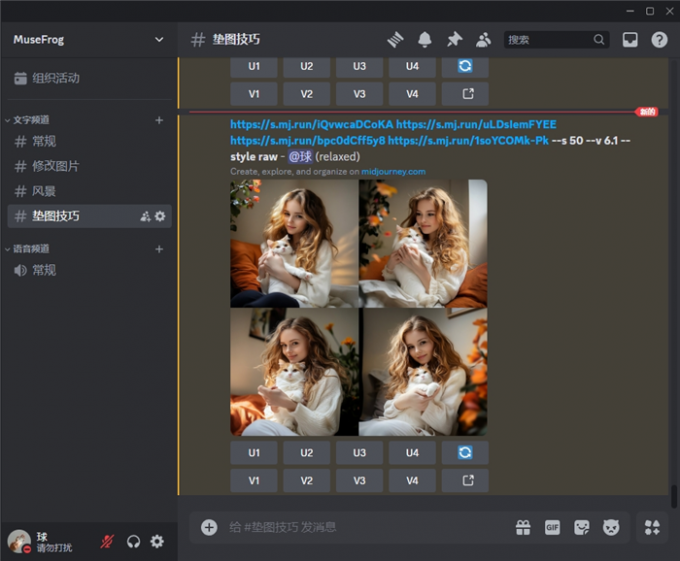Click V4 in the upper message row

click(x=412, y=94)
